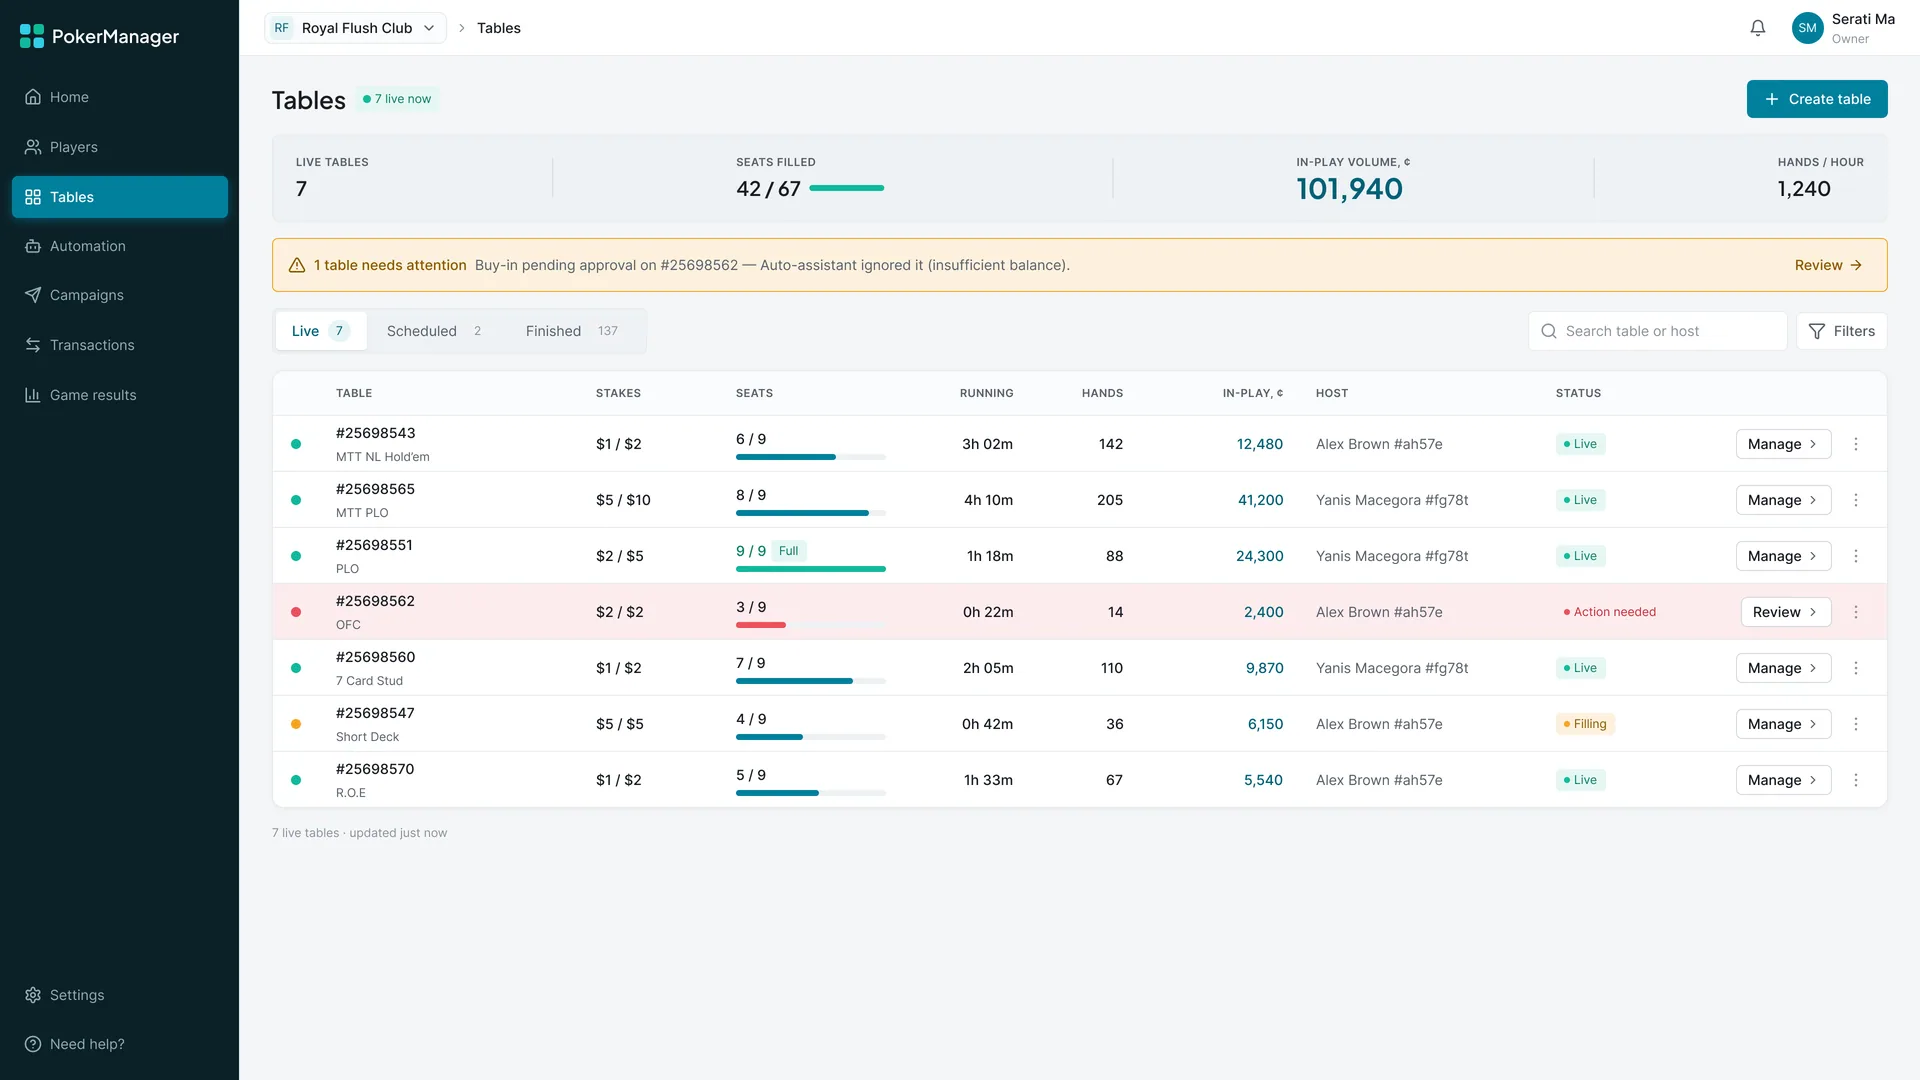1920x1080 pixels.
Task: Click the Create table button
Action: click(1817, 99)
